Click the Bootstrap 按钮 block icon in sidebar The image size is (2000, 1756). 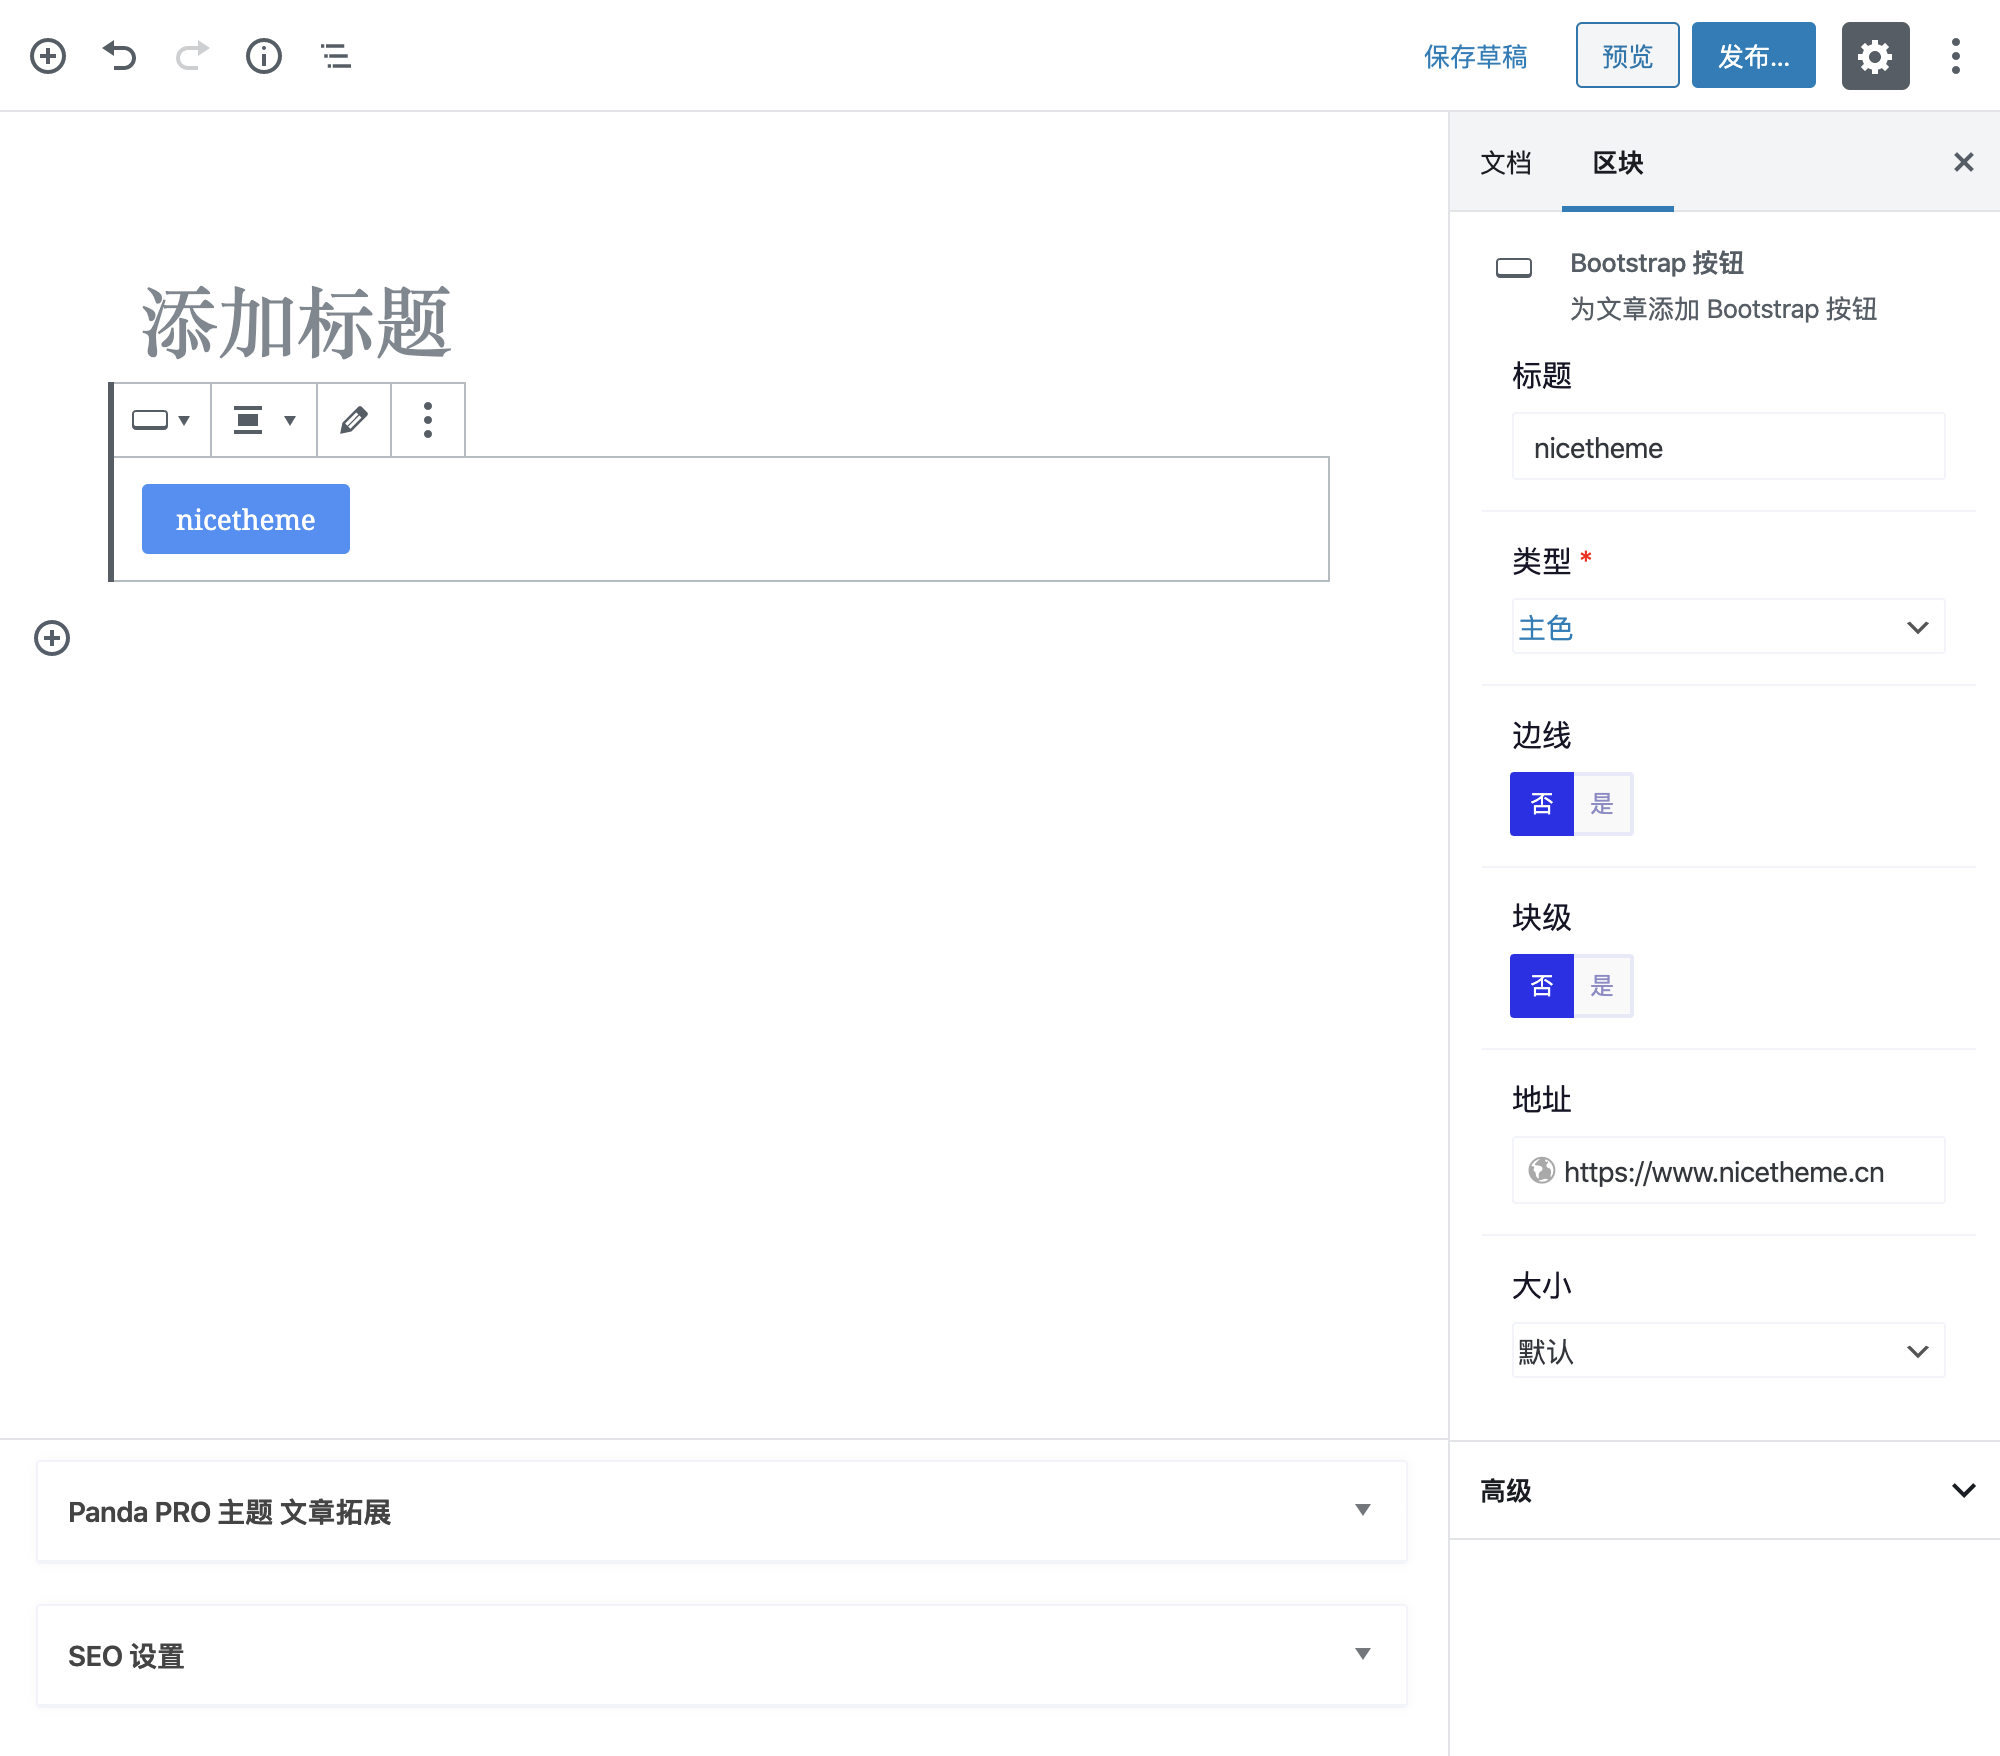tap(1514, 268)
